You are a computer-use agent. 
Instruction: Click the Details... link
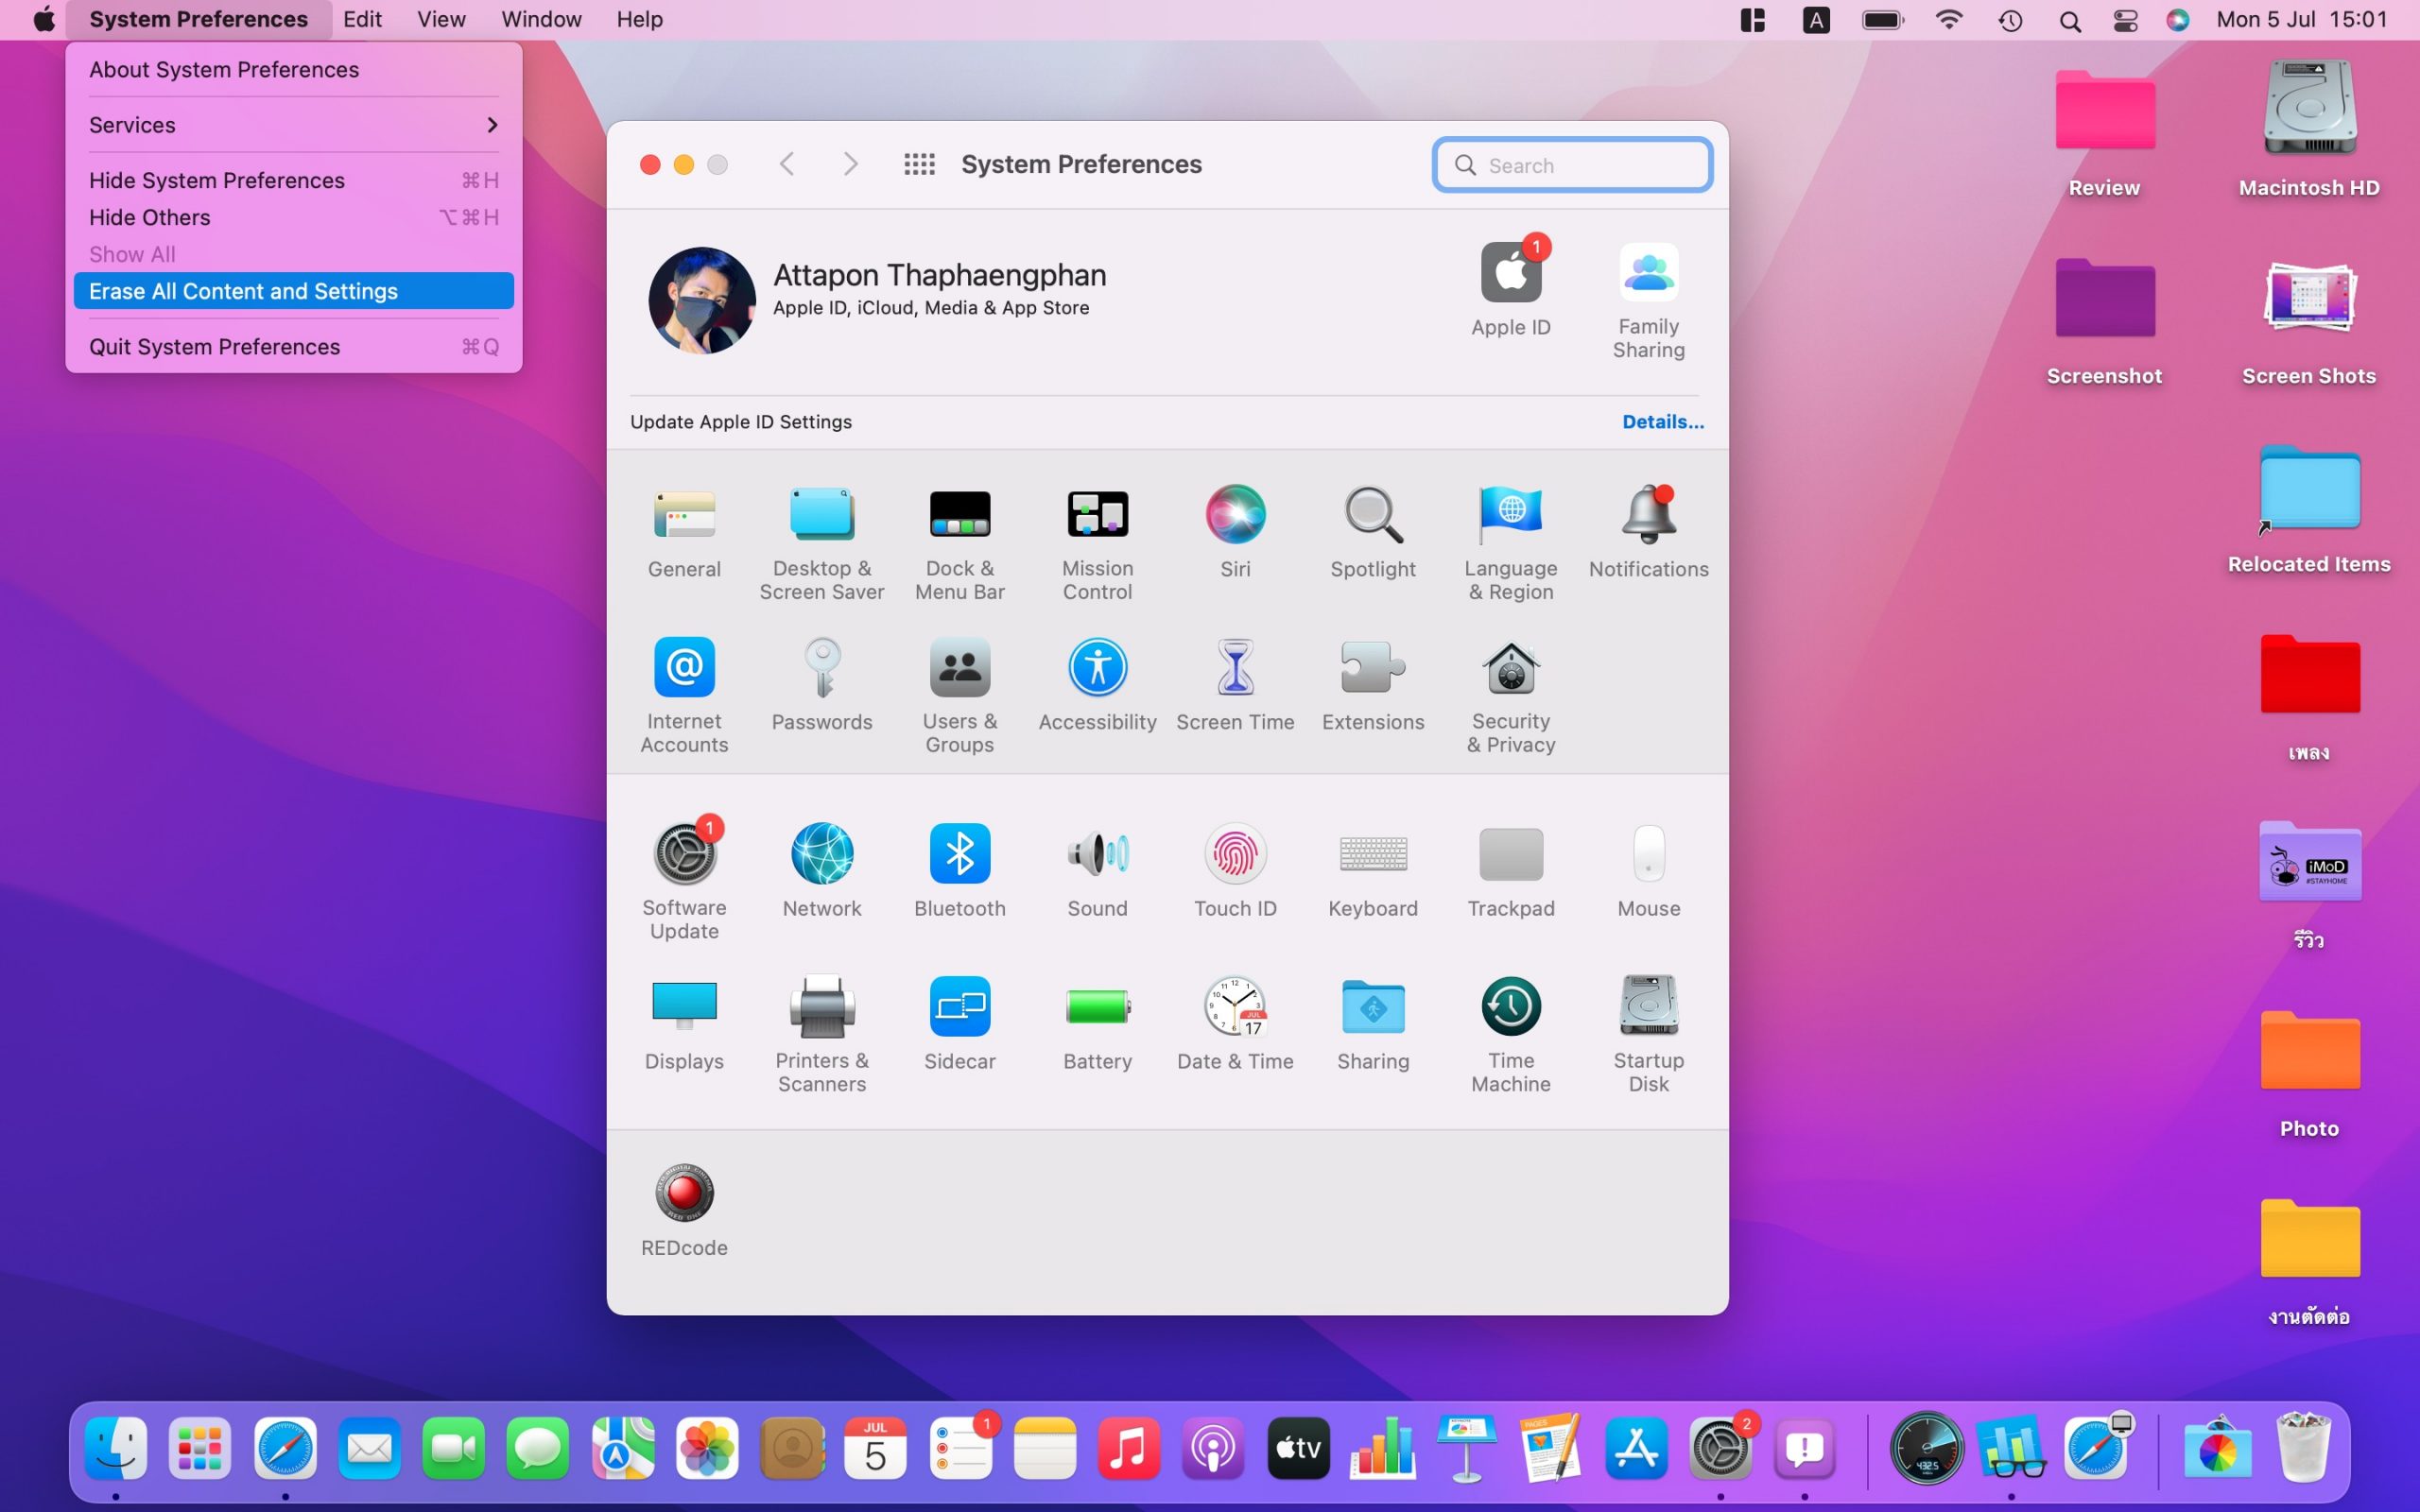click(1662, 422)
